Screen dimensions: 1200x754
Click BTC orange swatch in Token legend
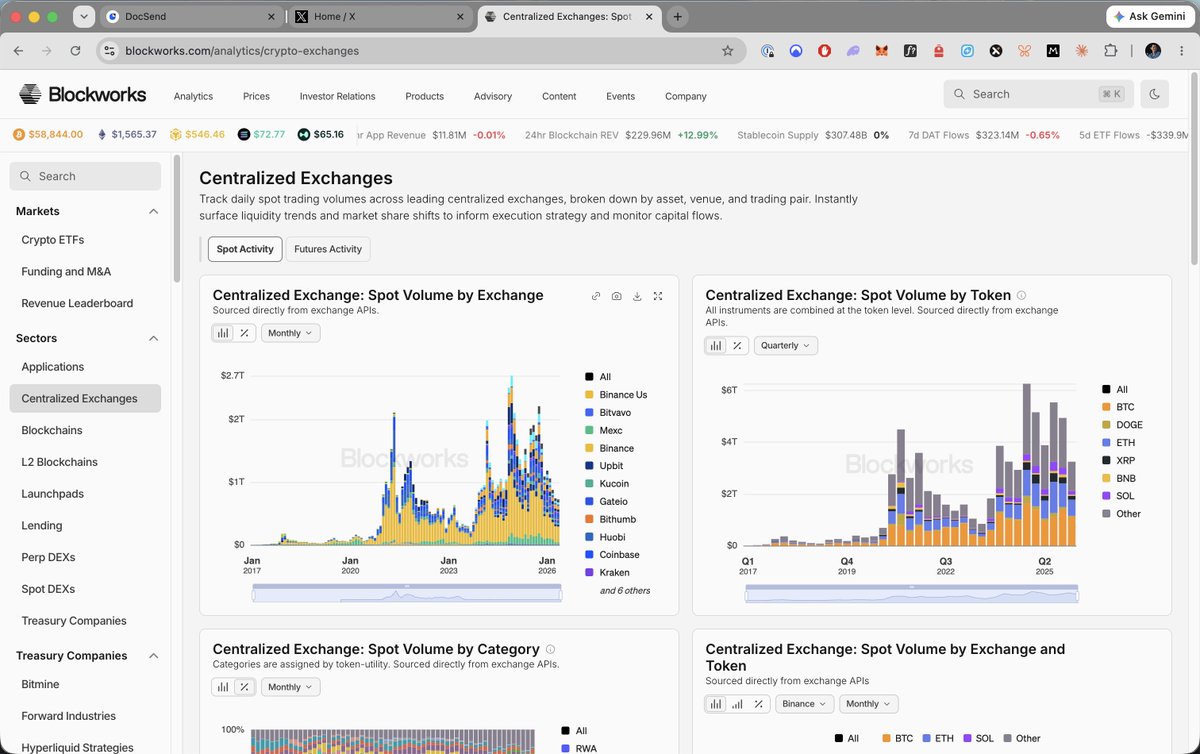[x=1106, y=407]
